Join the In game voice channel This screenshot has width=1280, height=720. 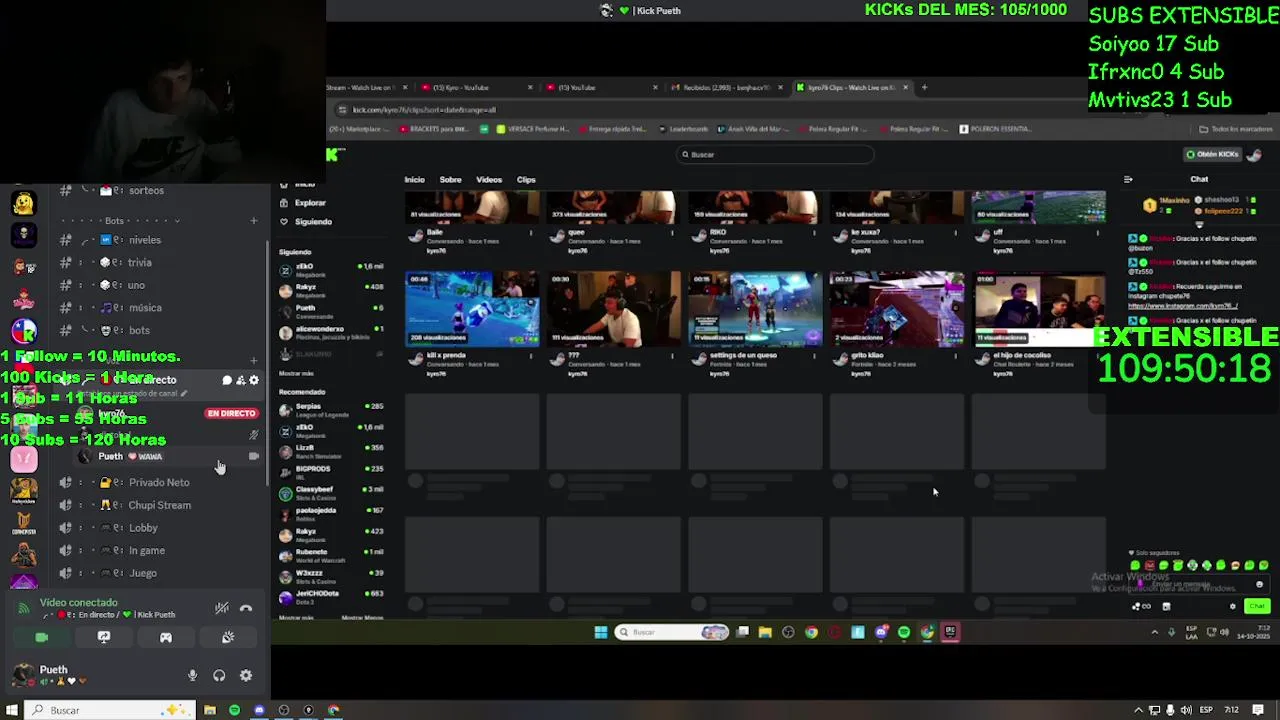(x=160, y=550)
